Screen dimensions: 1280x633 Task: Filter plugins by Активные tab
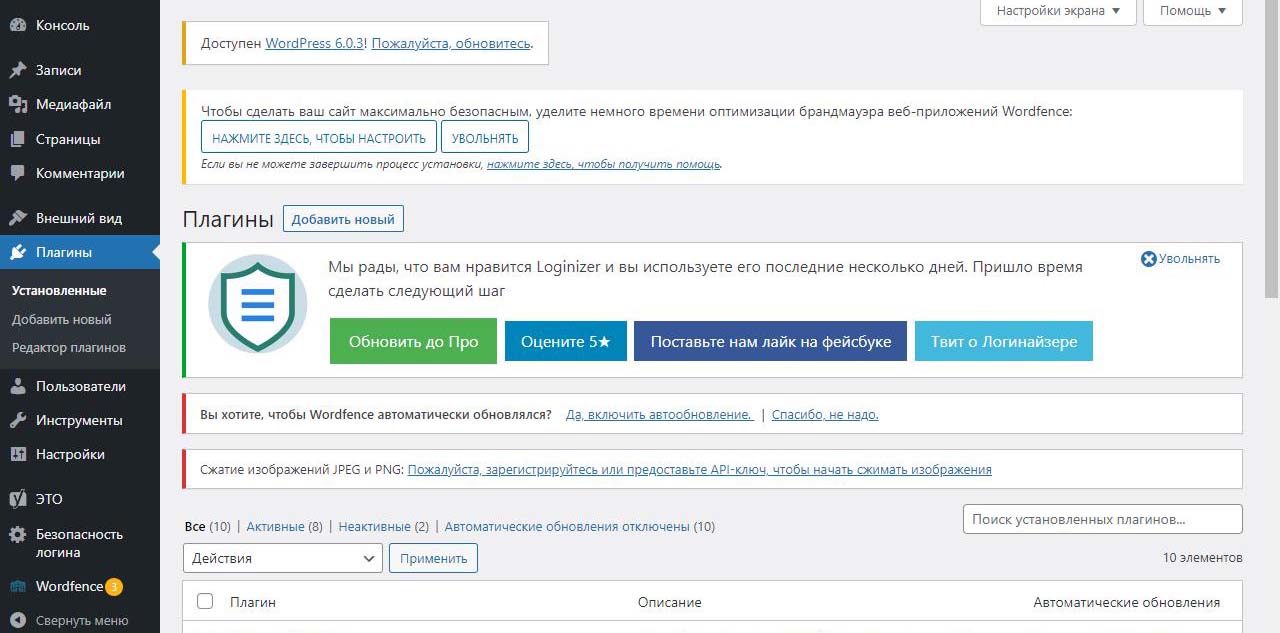click(x=275, y=526)
